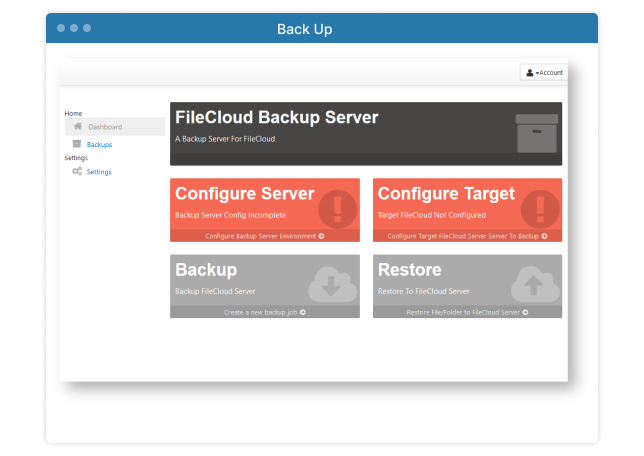Image resolution: width=644 pixels, height=456 pixels.
Task: Click the Settings section header label
Action: click(76, 158)
